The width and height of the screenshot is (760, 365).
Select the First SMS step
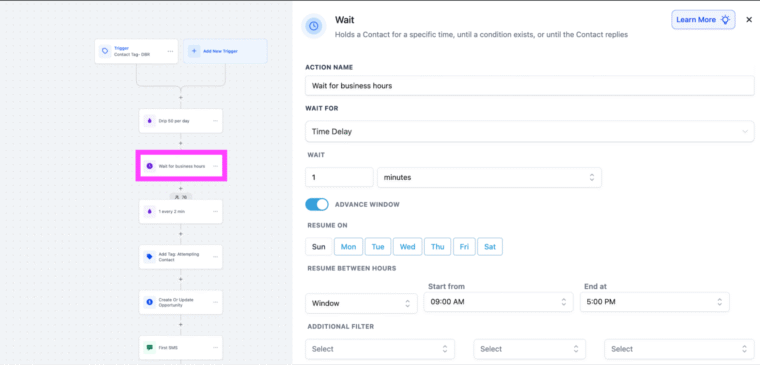(181, 348)
